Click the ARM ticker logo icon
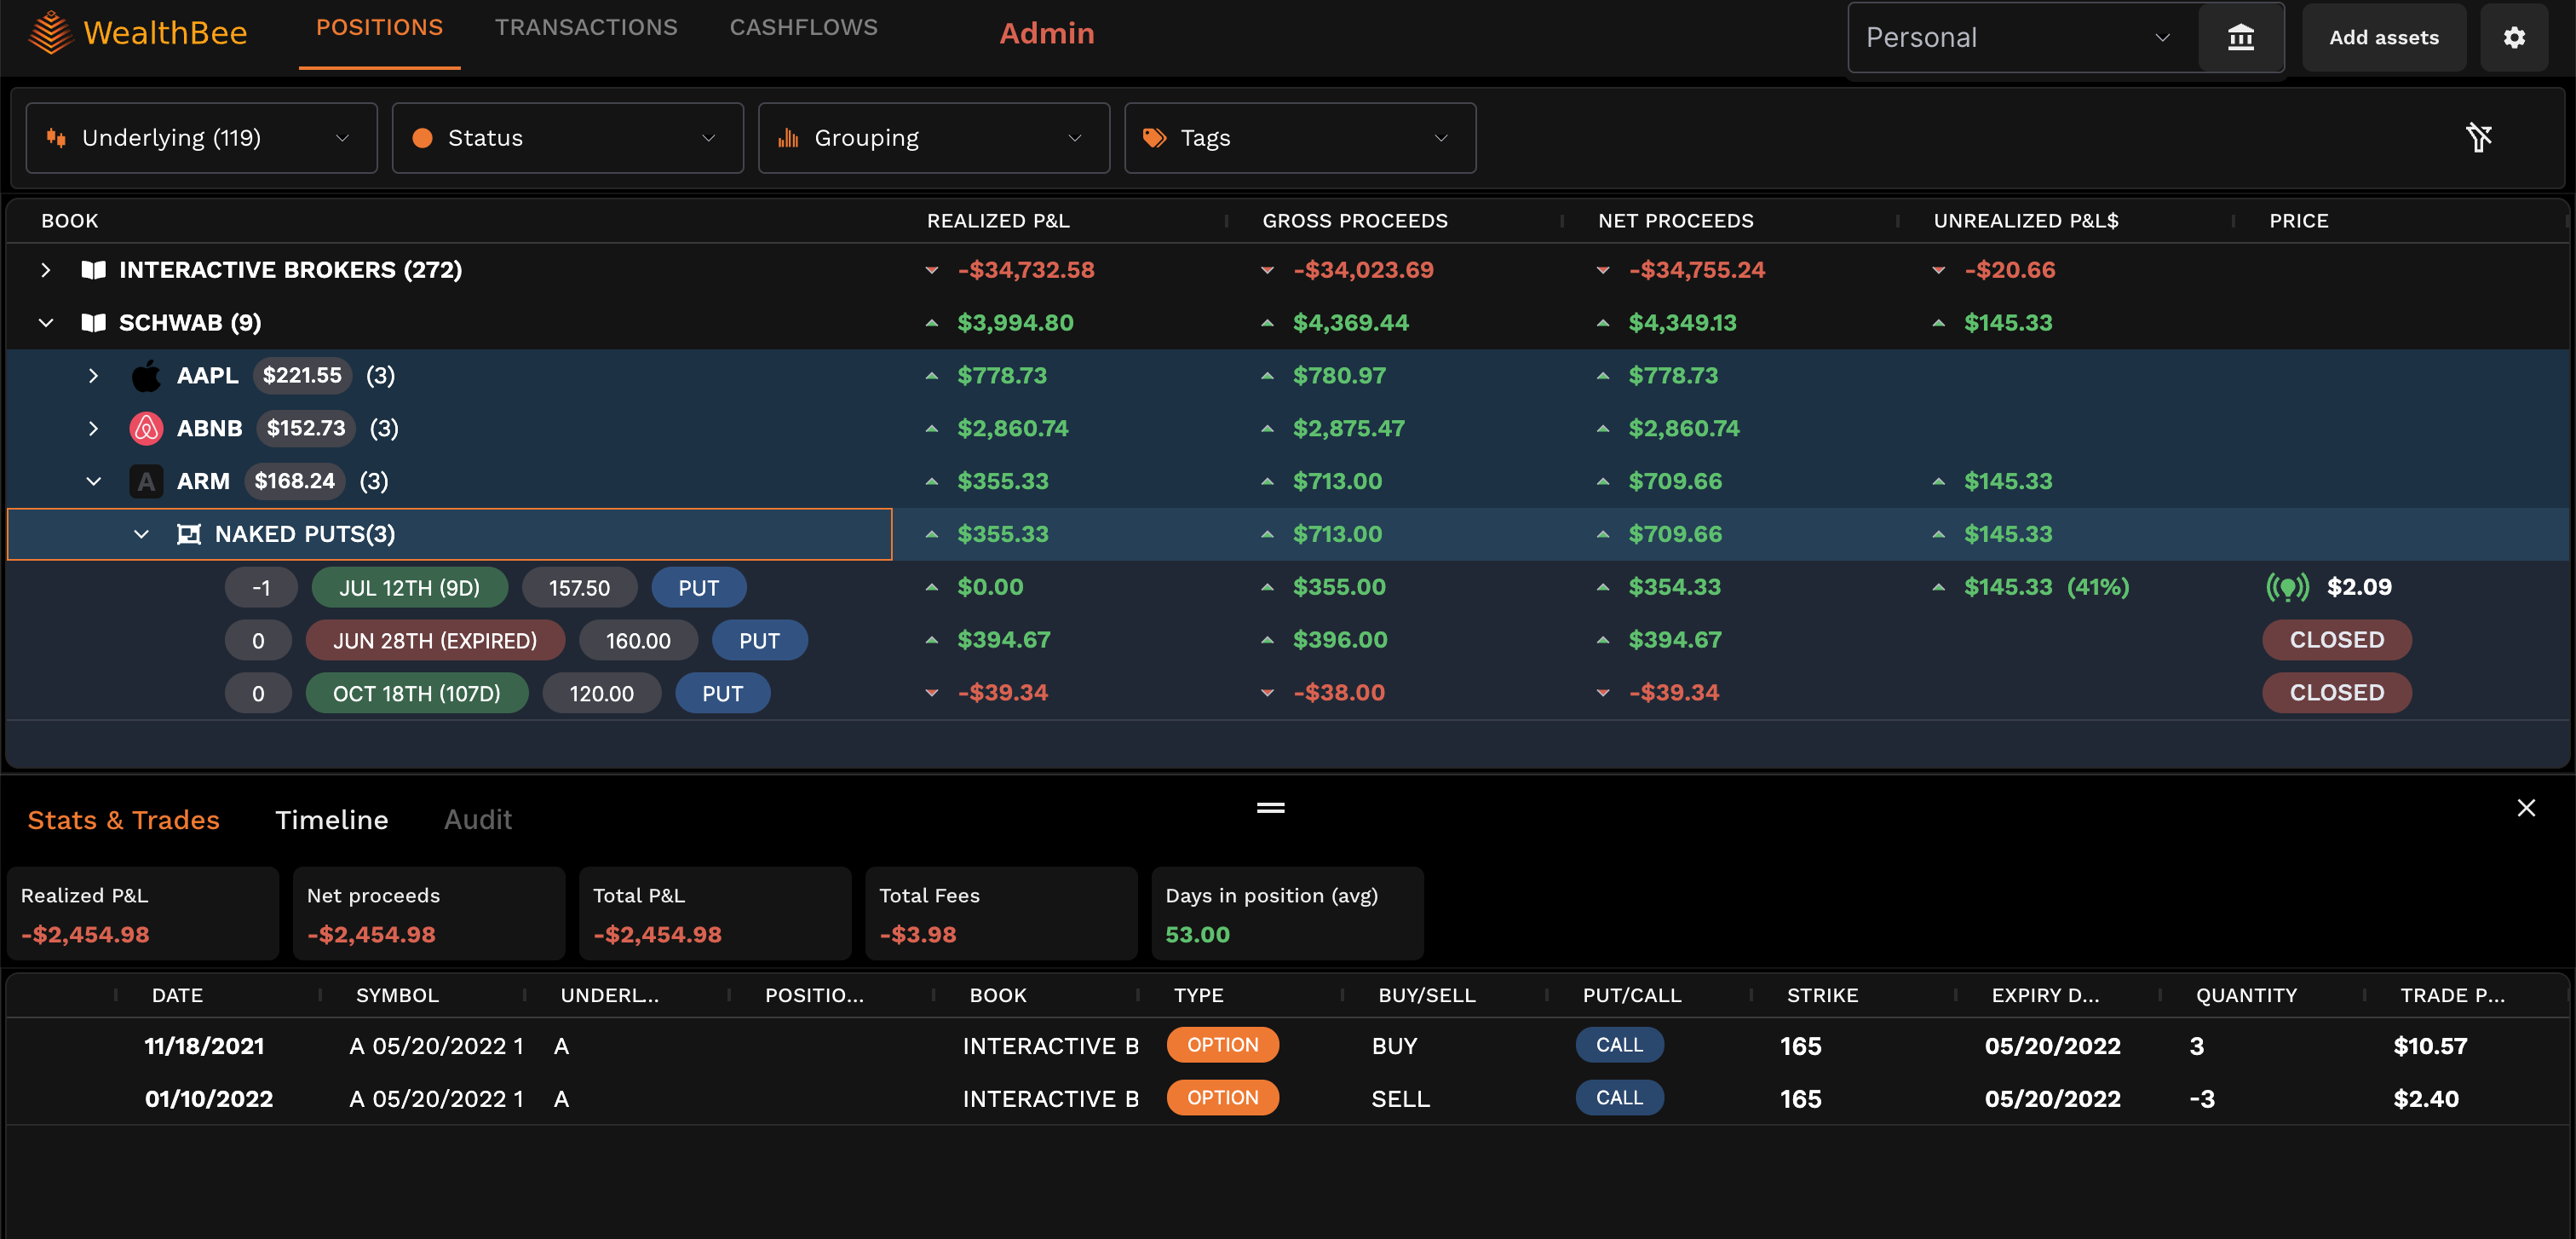This screenshot has height=1239, width=2576. (x=146, y=482)
